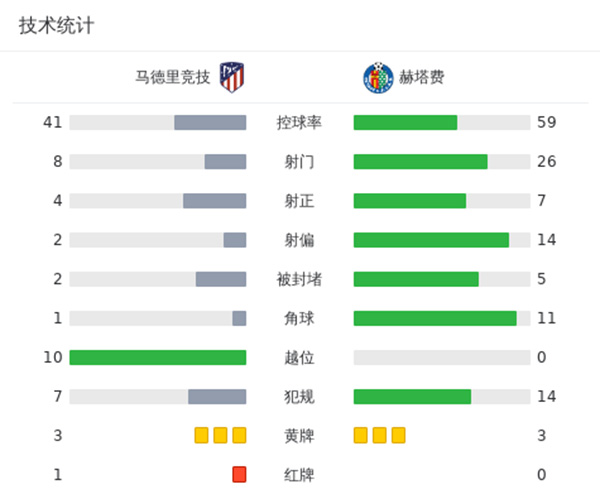This screenshot has height=494, width=600.
Task: Click the 射门 stat label
Action: tap(299, 162)
